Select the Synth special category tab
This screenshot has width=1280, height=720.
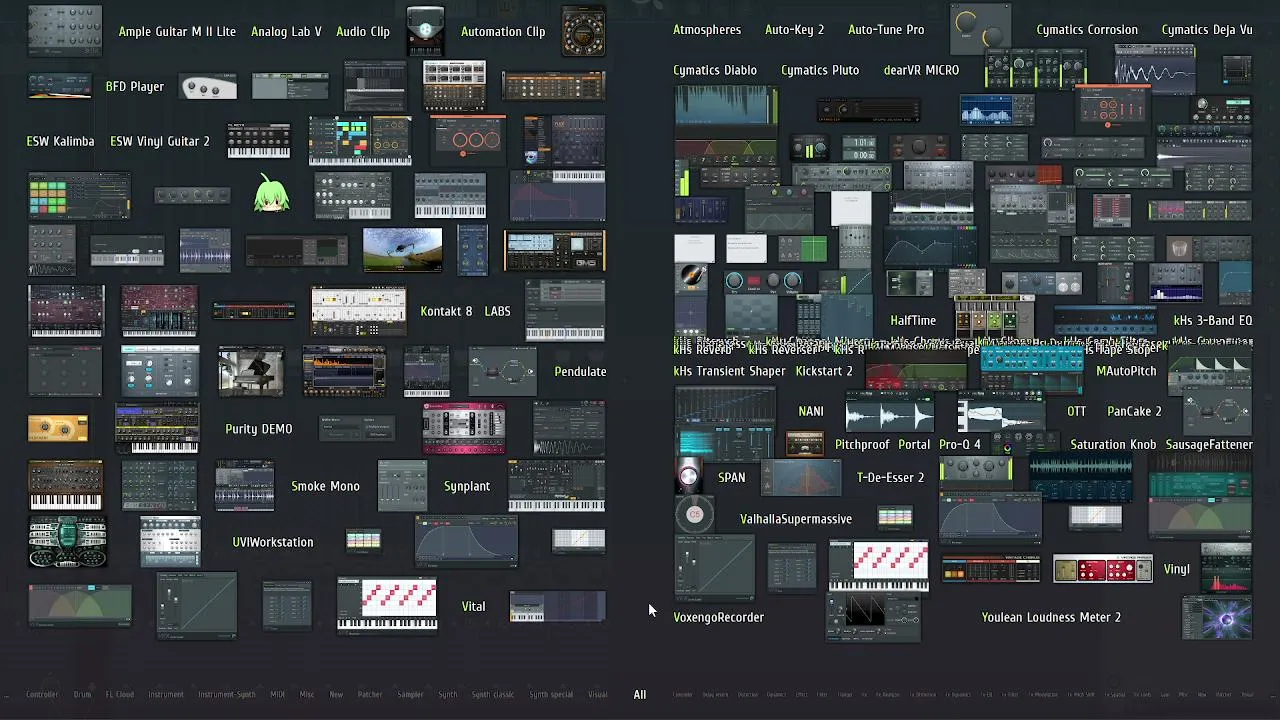(551, 694)
